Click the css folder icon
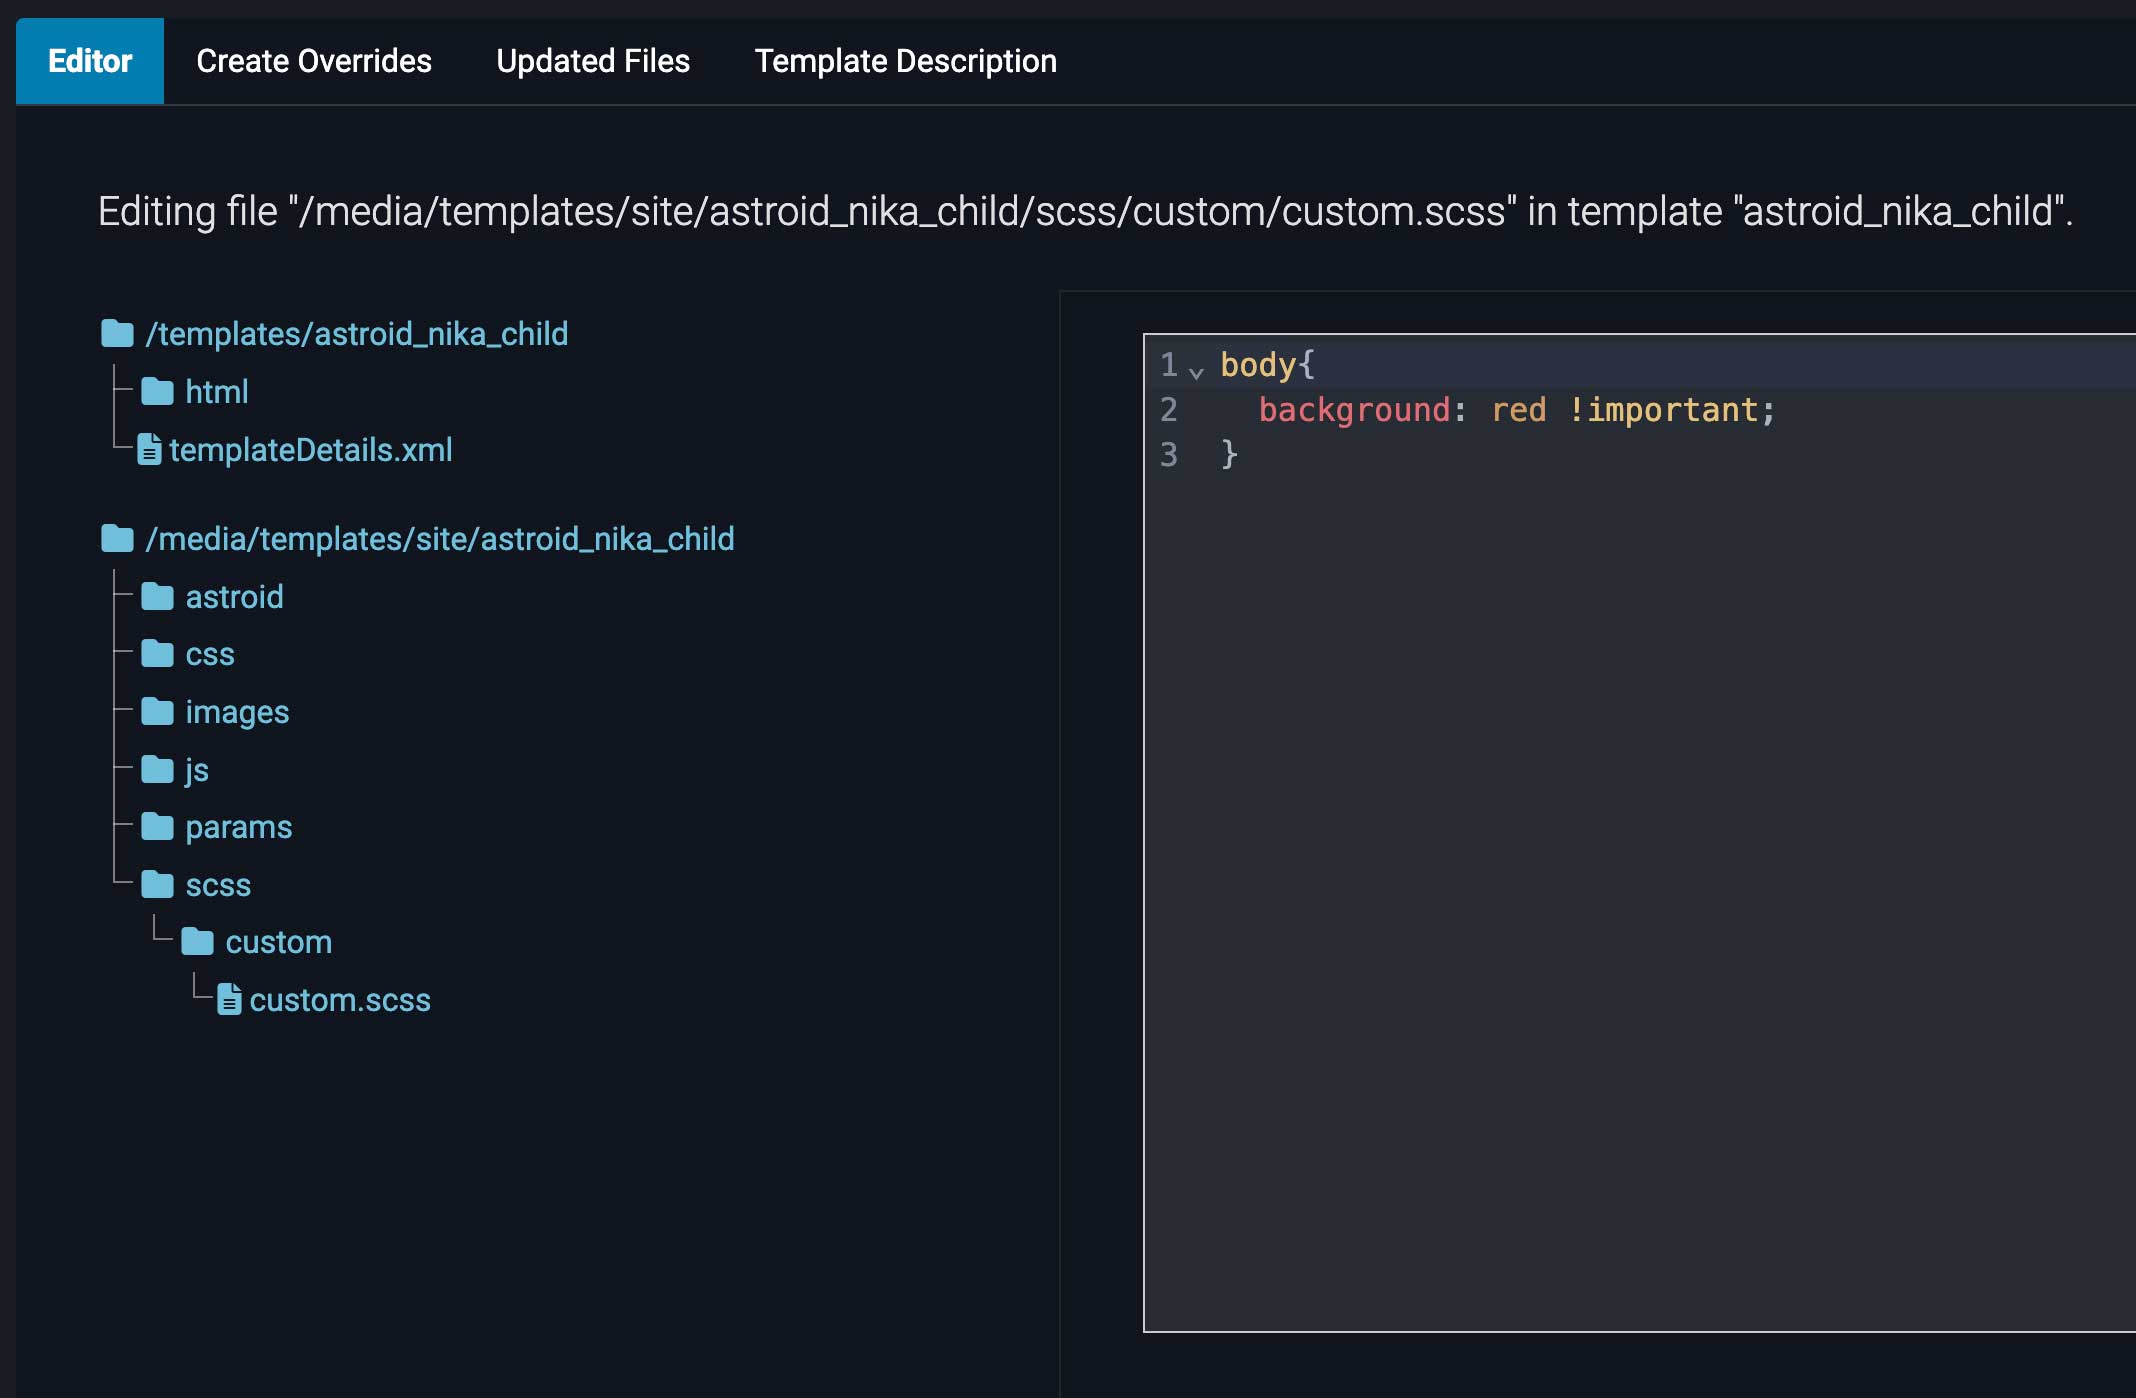 (157, 654)
